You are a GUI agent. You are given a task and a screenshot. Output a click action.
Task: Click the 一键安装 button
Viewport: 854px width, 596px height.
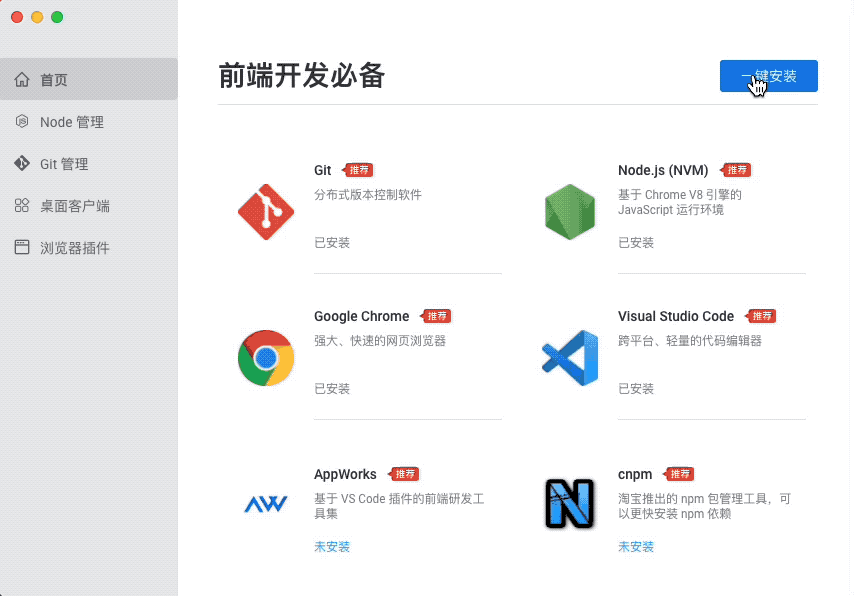pos(768,75)
